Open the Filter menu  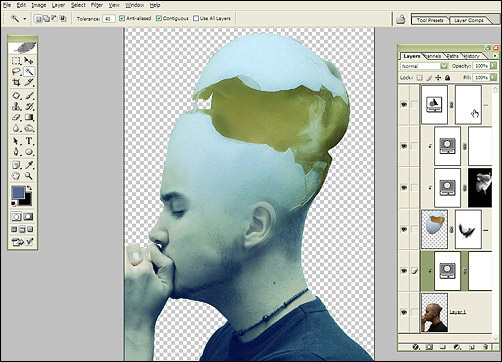(x=97, y=5)
